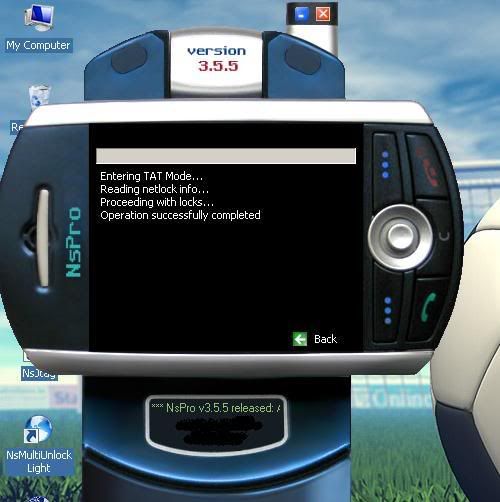
Task: Minimize the NsPro window
Action: point(302,14)
